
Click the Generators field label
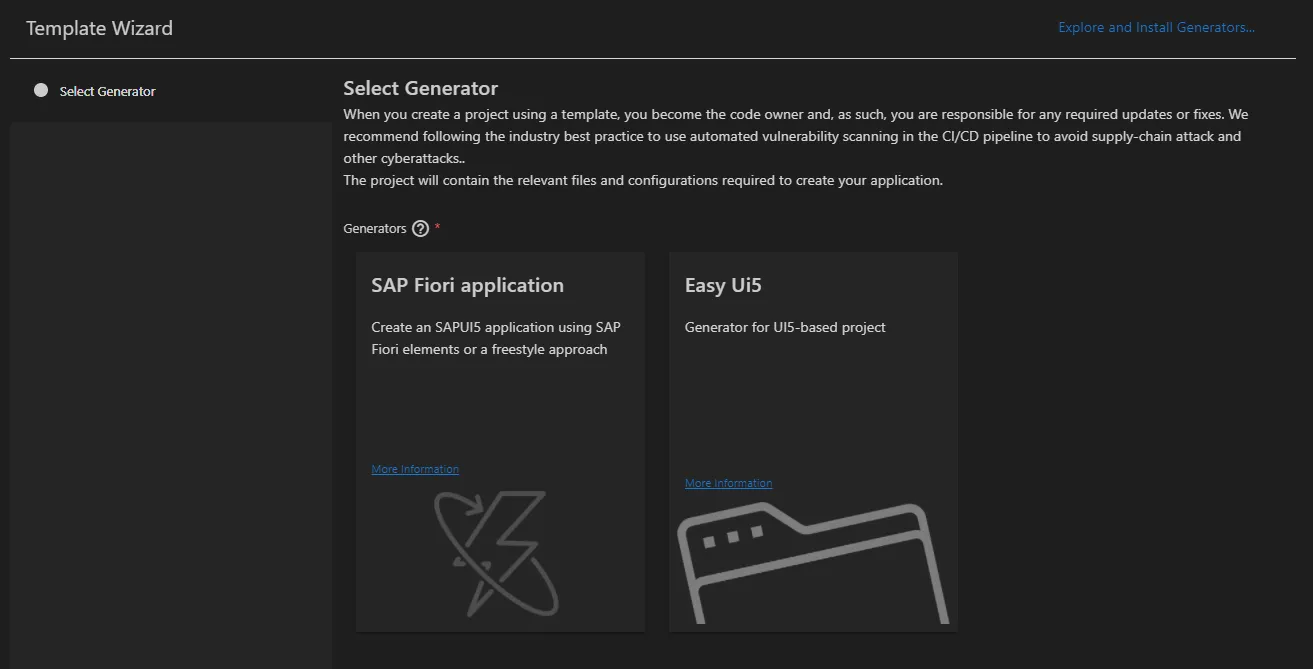pos(375,229)
